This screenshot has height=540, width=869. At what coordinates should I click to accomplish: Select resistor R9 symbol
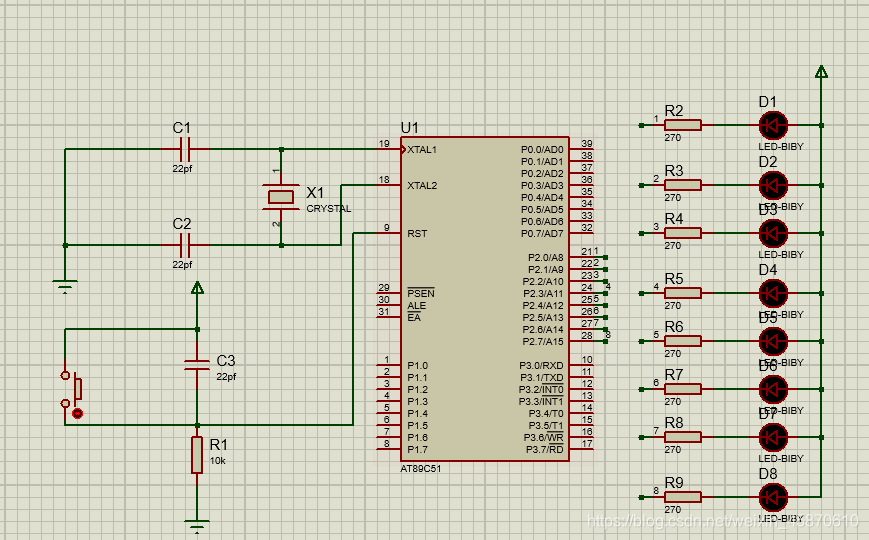pyautogui.click(x=683, y=497)
